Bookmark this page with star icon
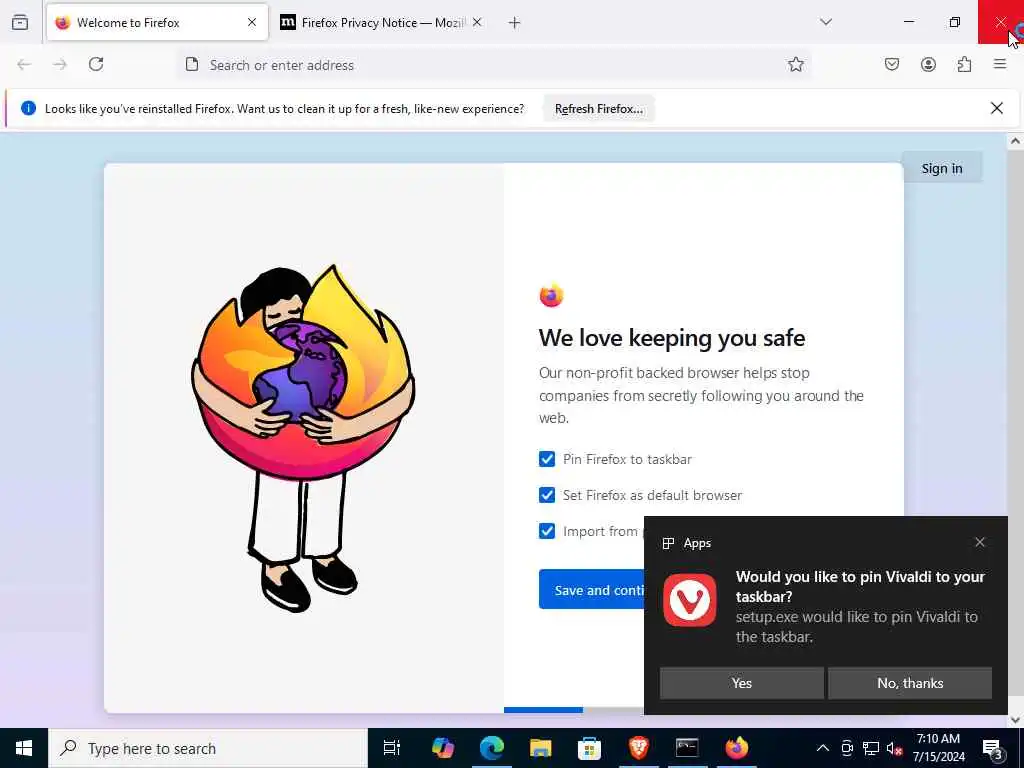 [795, 64]
